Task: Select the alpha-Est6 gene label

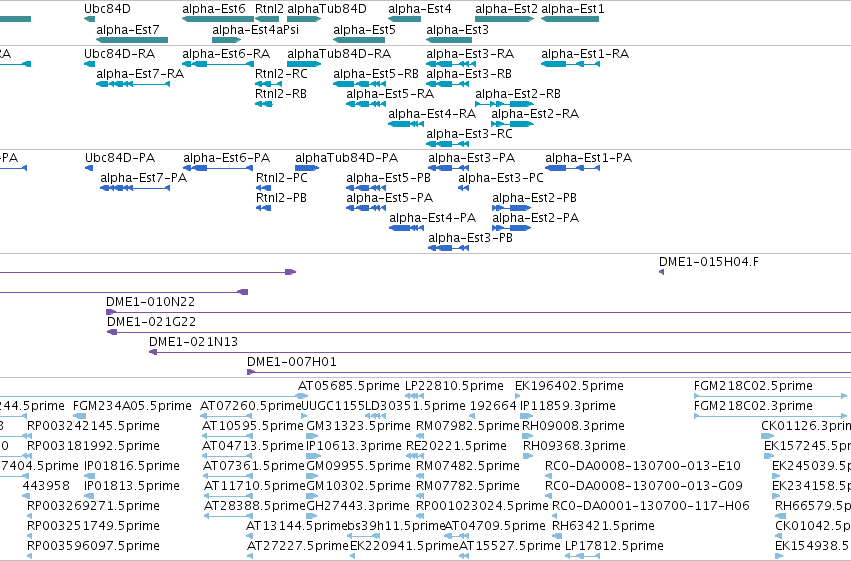Action: click(x=214, y=9)
